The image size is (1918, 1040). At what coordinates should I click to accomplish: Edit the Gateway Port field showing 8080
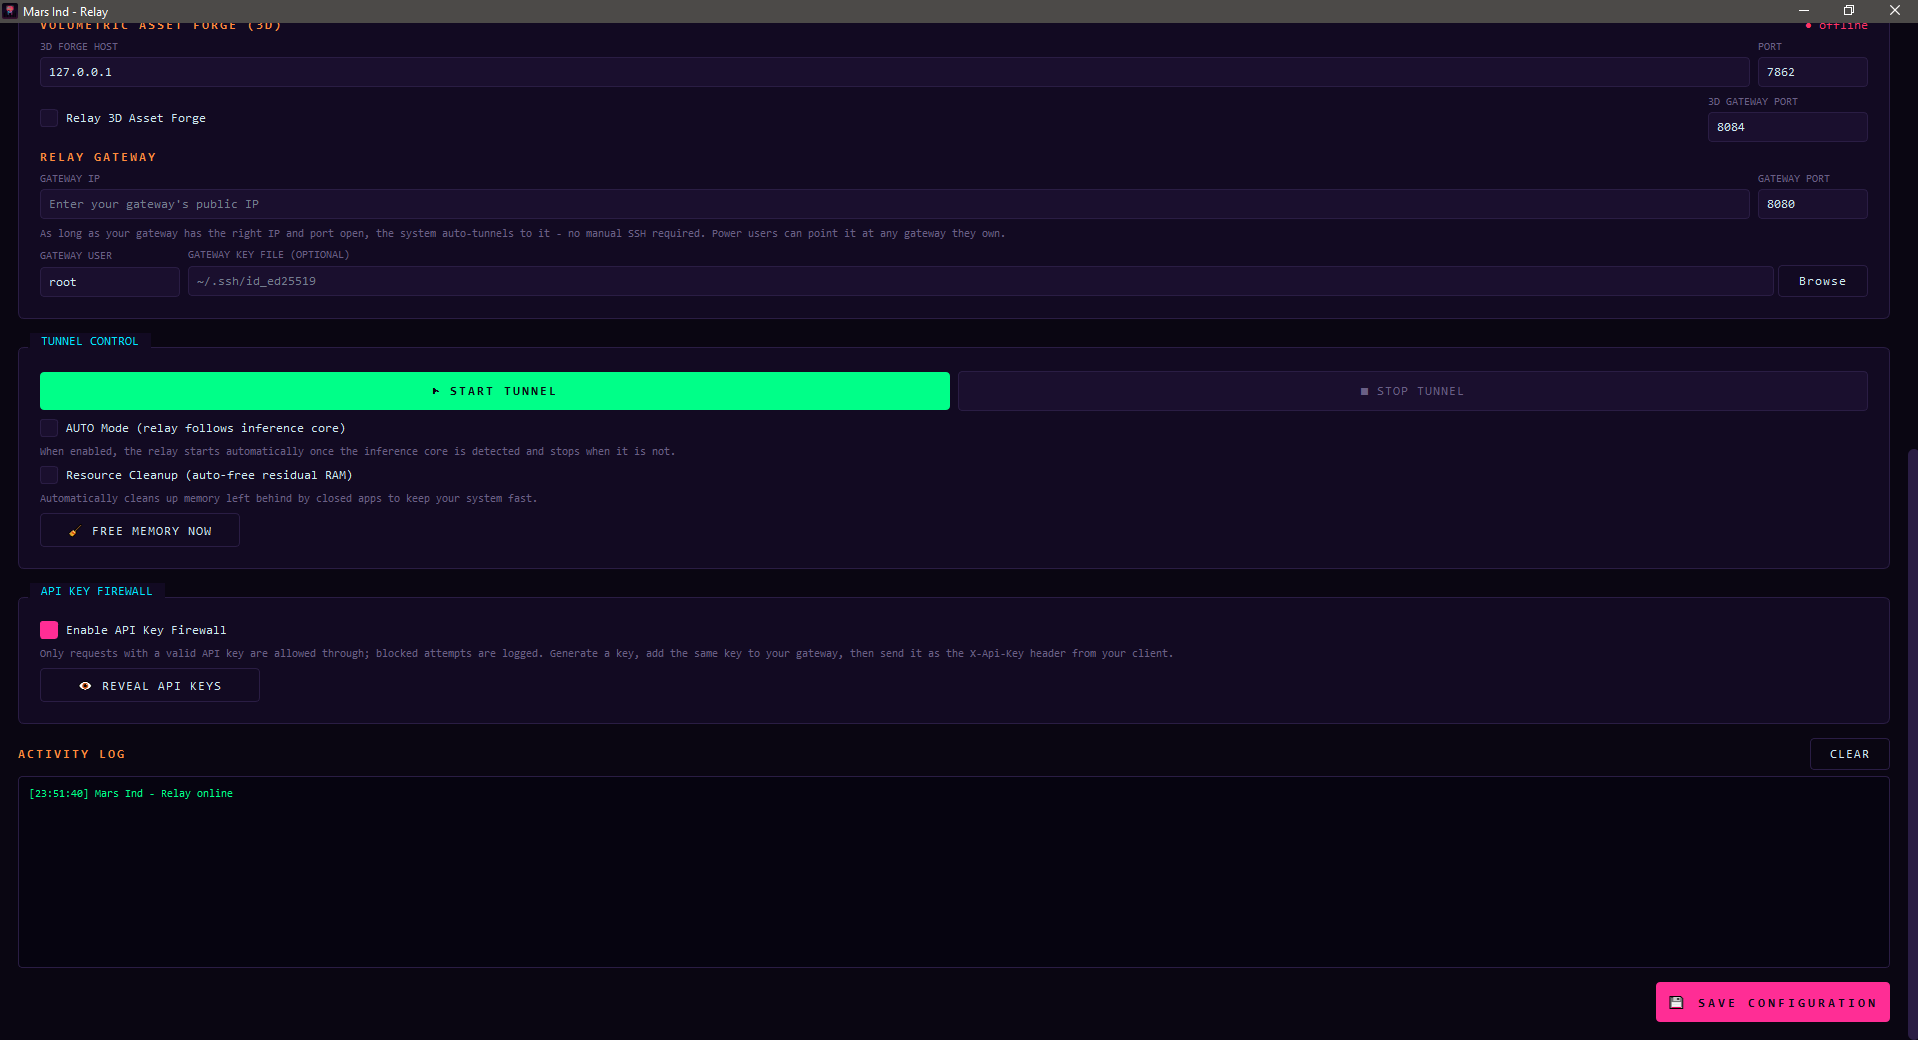(x=1812, y=204)
